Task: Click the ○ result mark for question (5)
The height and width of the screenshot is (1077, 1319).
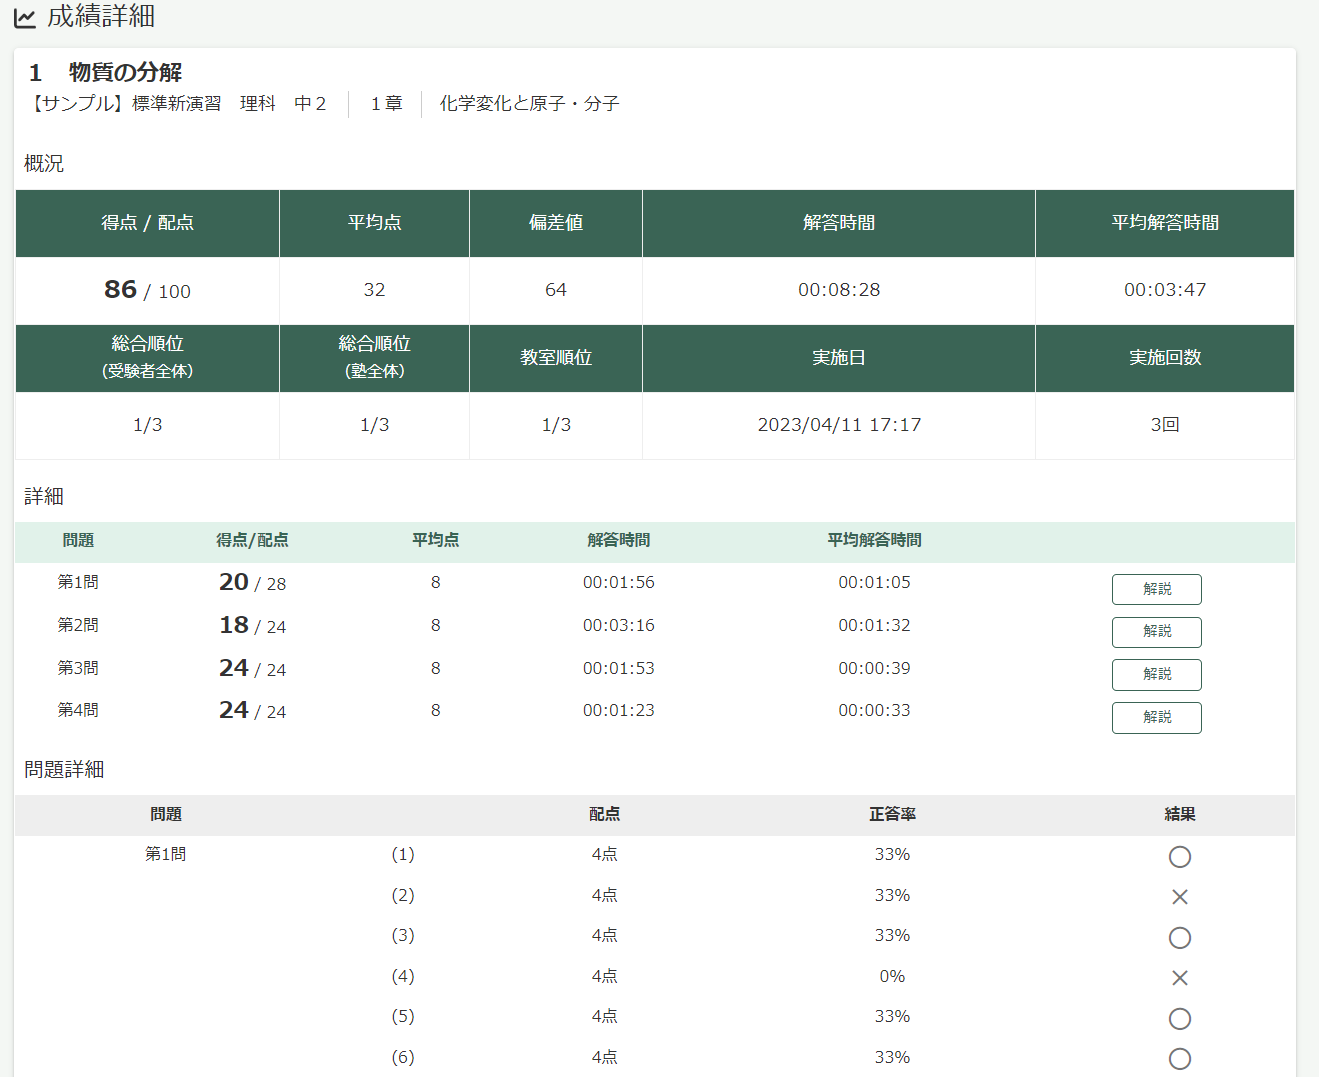Action: coord(1179,1018)
